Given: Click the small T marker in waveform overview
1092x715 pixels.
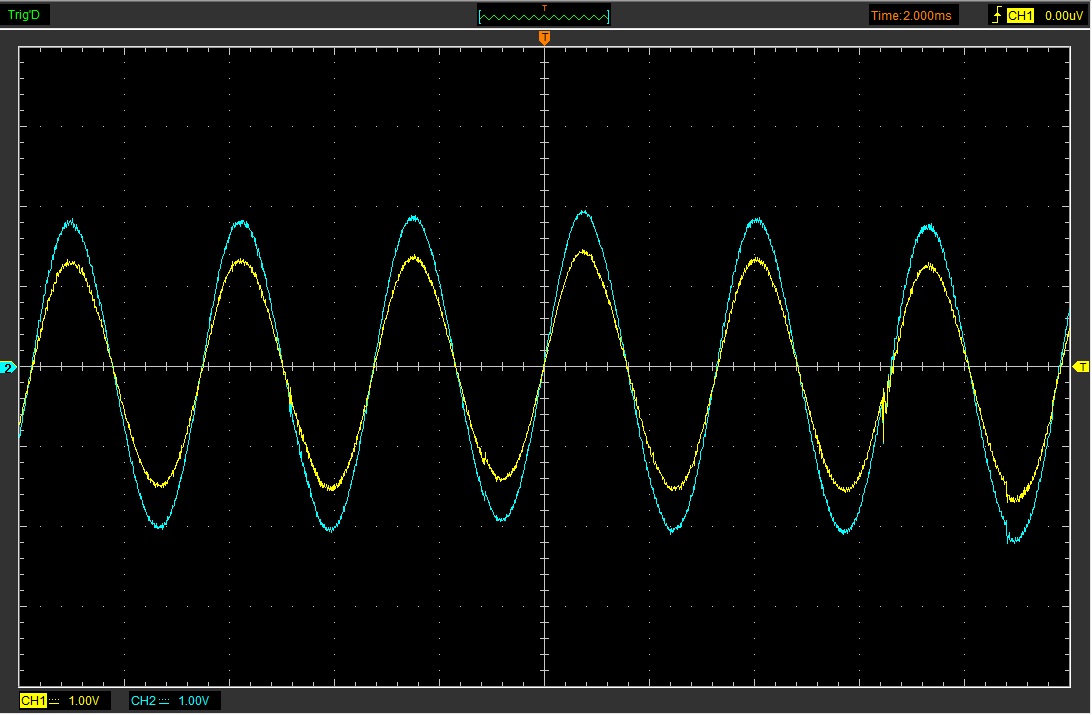Looking at the screenshot, I should [545, 8].
